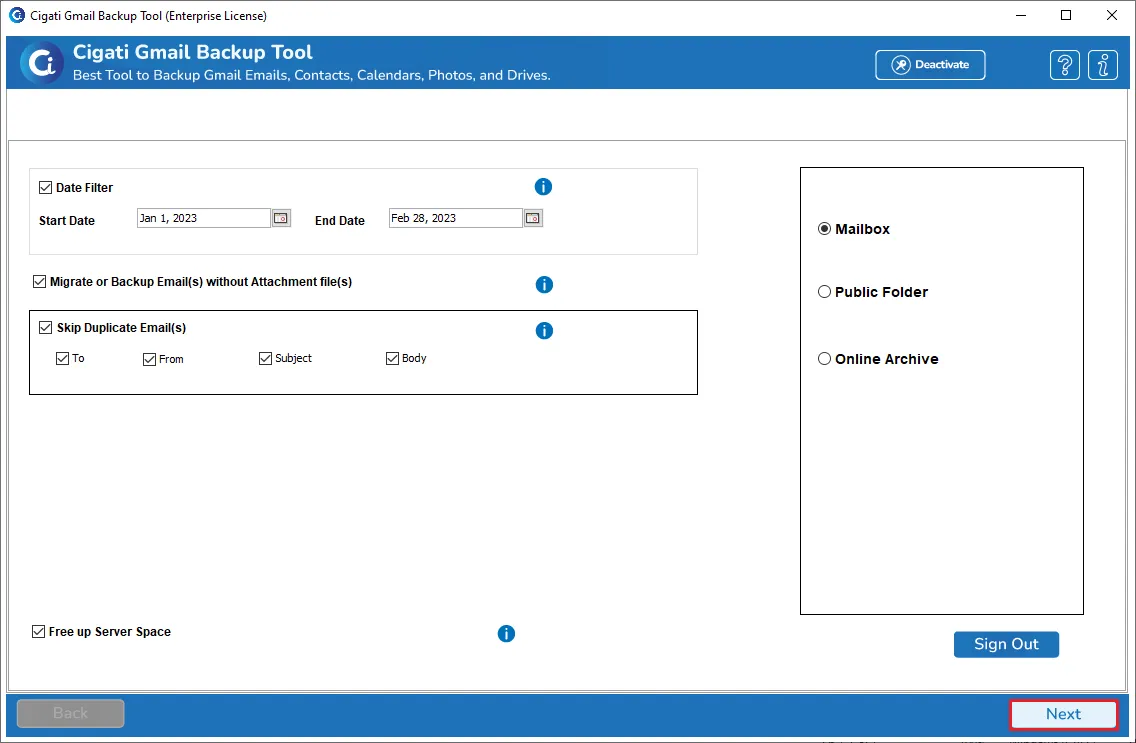Disable Free up Server Space
The width and height of the screenshot is (1136, 743).
pyautogui.click(x=38, y=631)
